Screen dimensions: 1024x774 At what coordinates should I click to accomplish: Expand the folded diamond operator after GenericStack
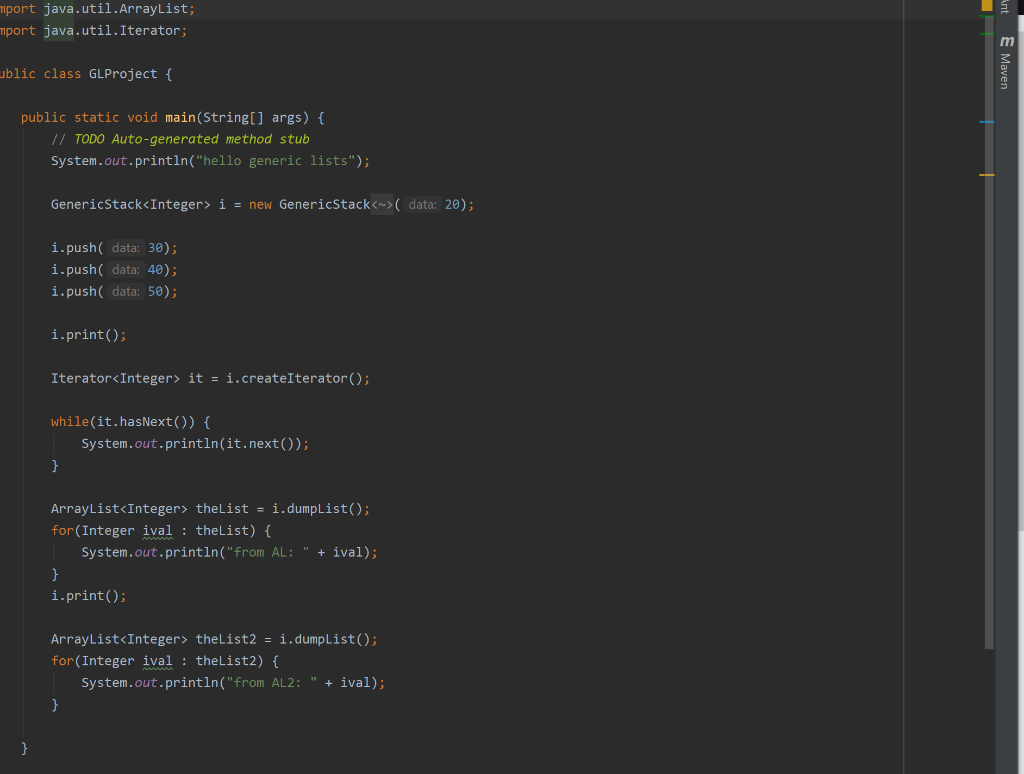tap(383, 204)
